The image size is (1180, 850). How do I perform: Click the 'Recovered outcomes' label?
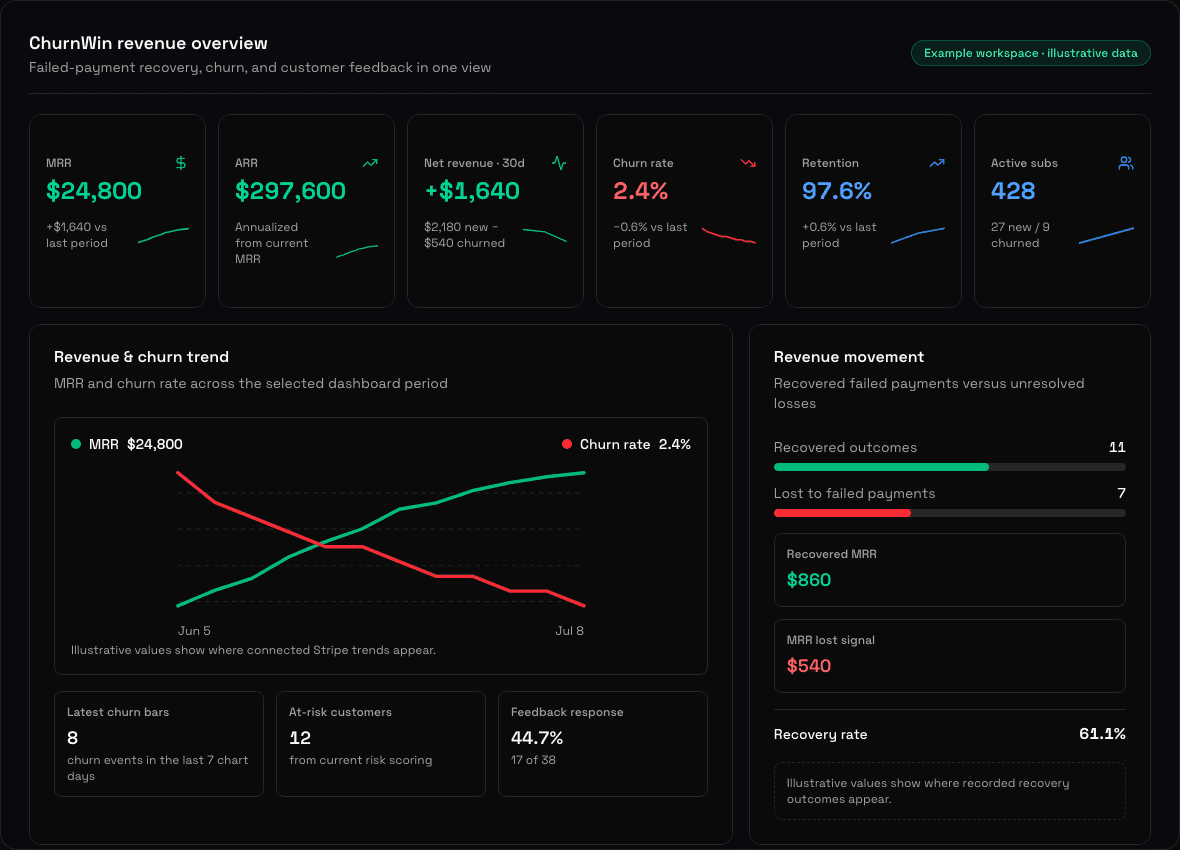tap(845, 447)
